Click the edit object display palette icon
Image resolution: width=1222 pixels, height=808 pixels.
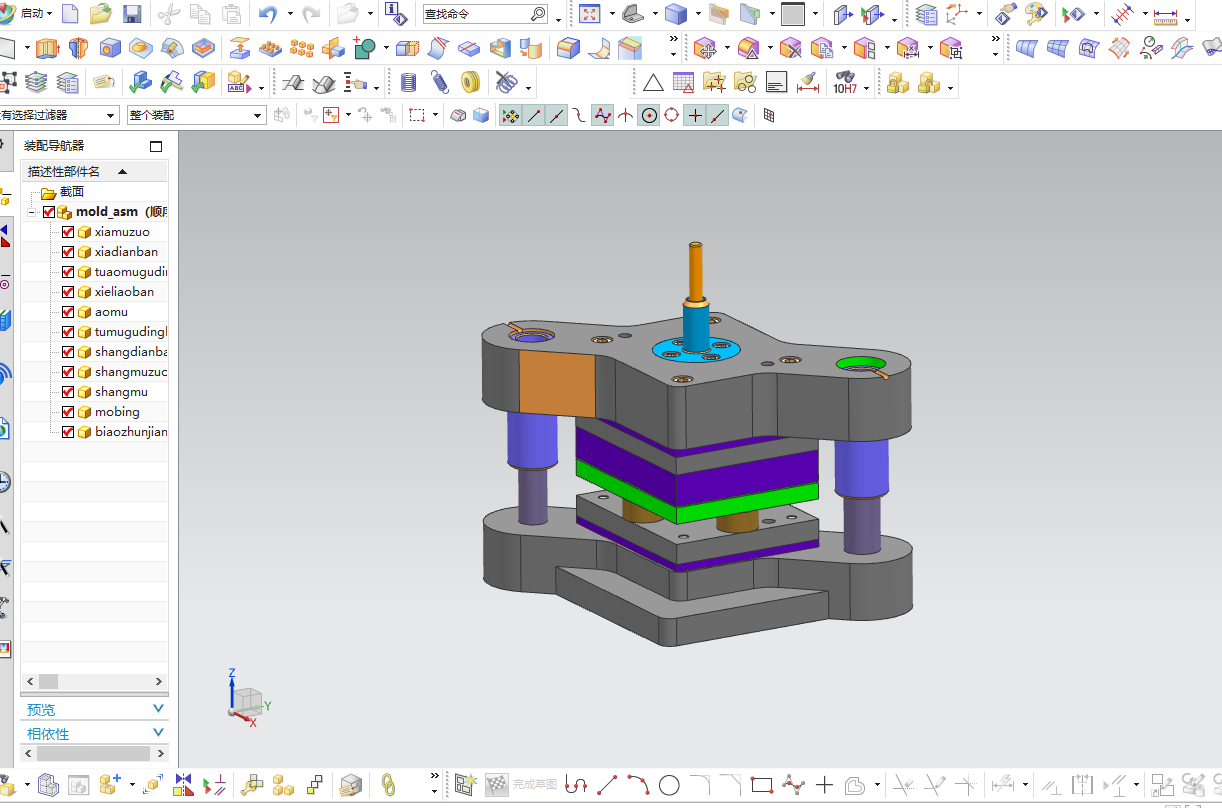pos(1035,14)
